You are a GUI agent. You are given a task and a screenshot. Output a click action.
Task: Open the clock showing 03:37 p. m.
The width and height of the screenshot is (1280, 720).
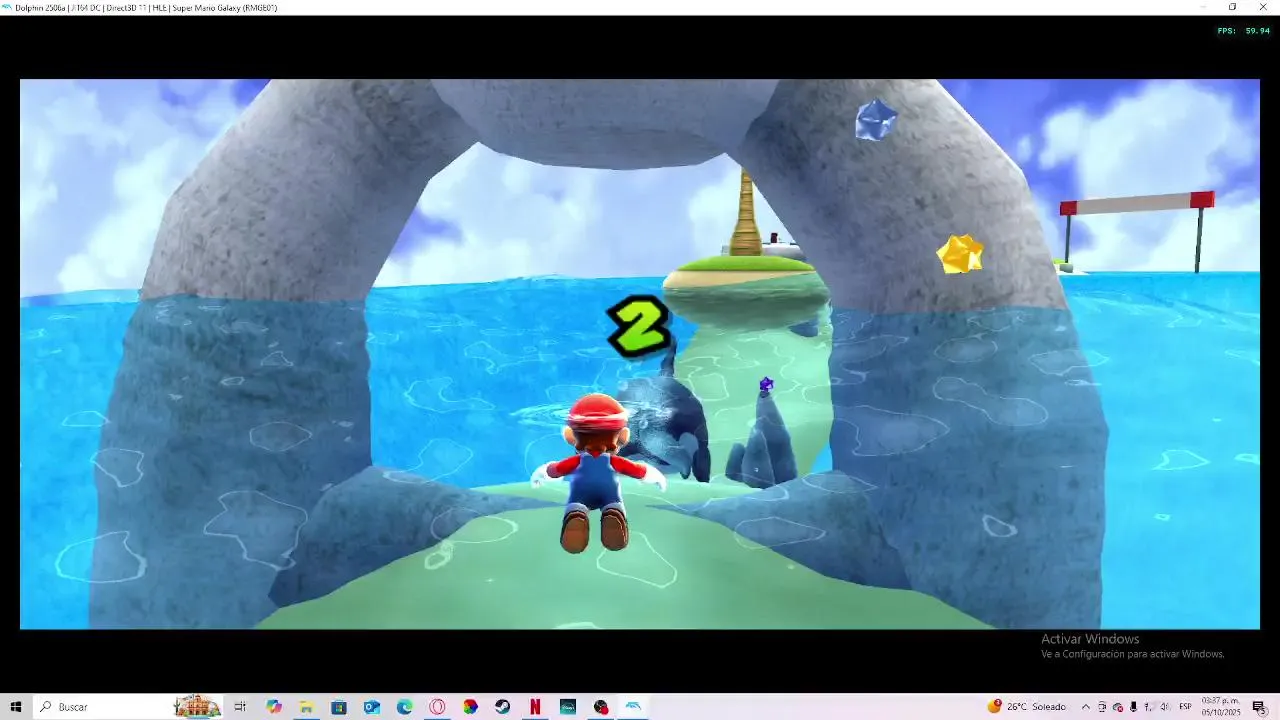(1221, 707)
